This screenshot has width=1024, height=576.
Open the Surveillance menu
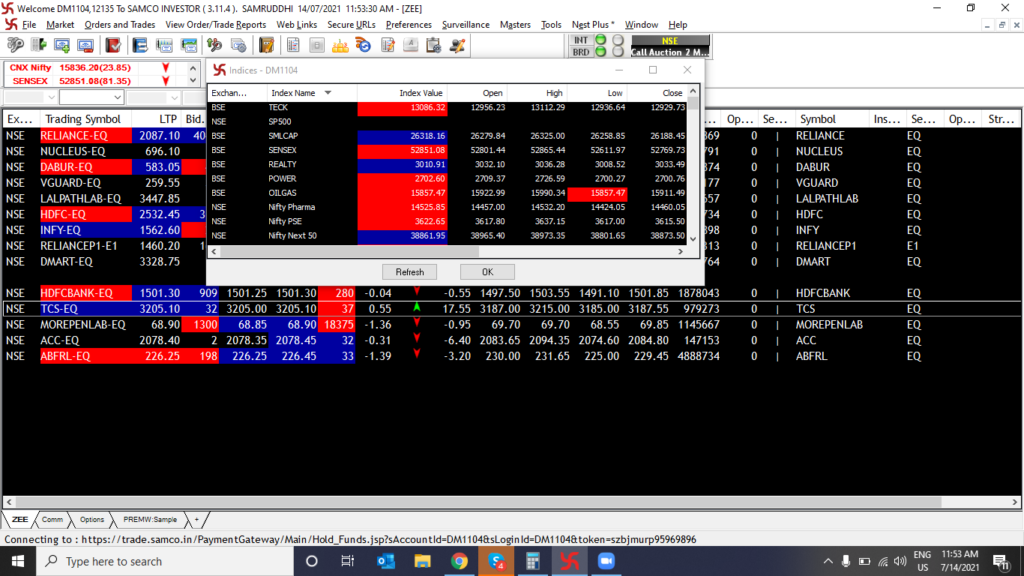pos(465,24)
